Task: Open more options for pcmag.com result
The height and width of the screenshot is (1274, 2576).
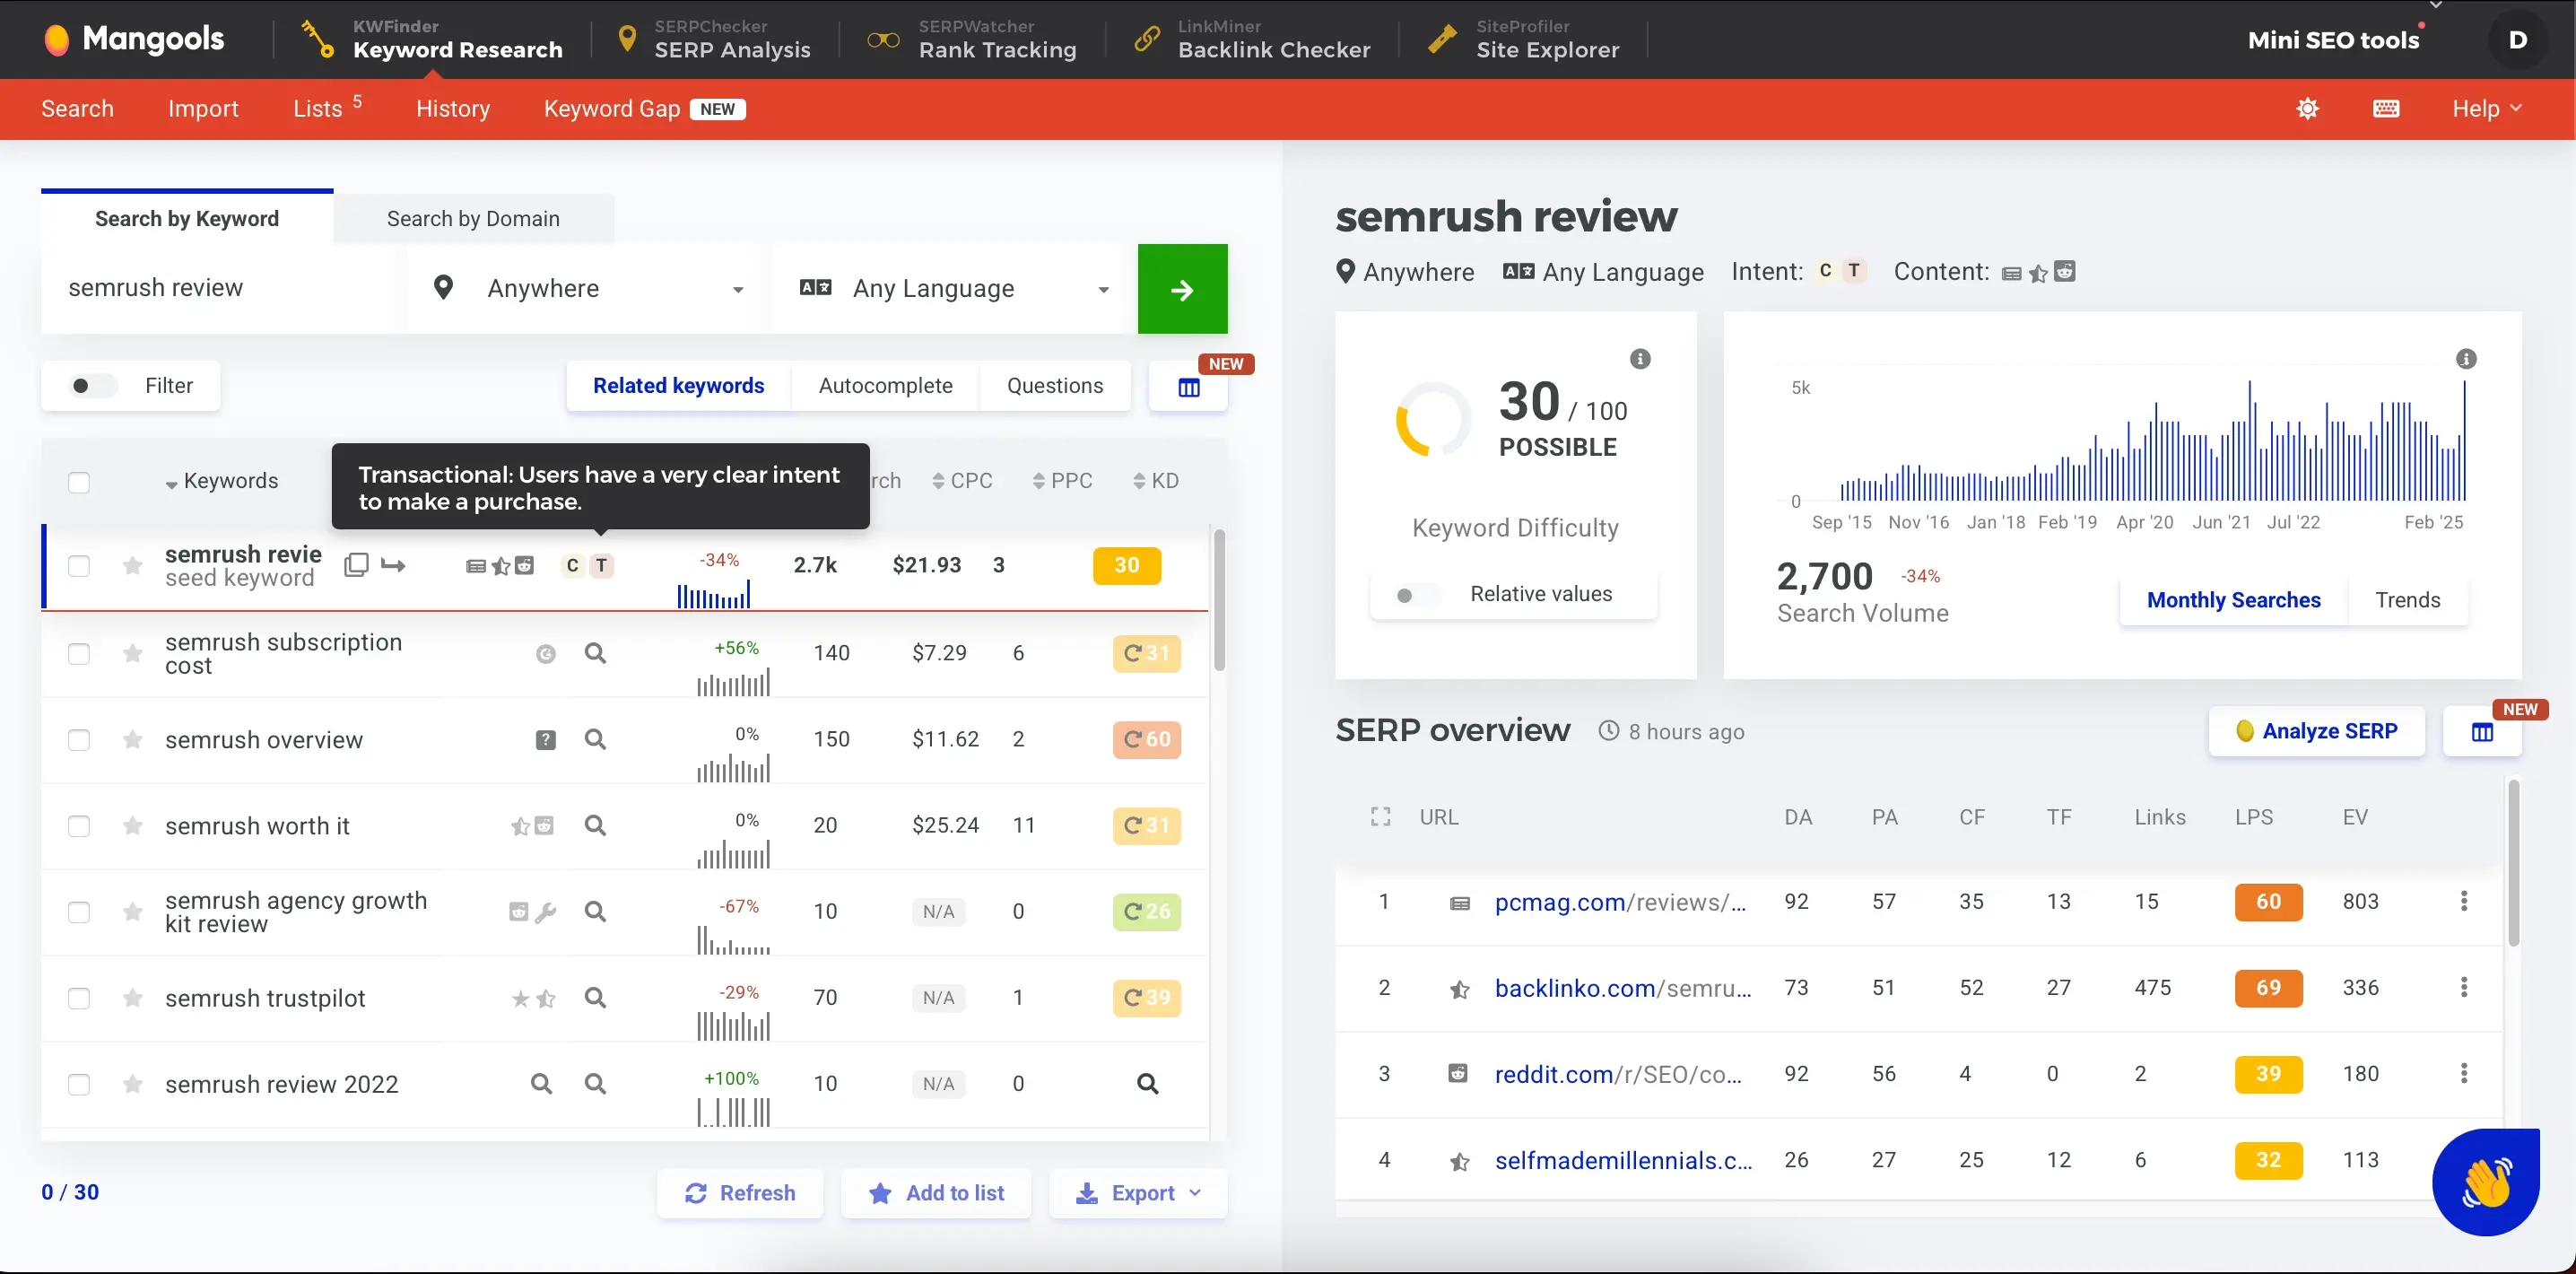Action: 2464,901
